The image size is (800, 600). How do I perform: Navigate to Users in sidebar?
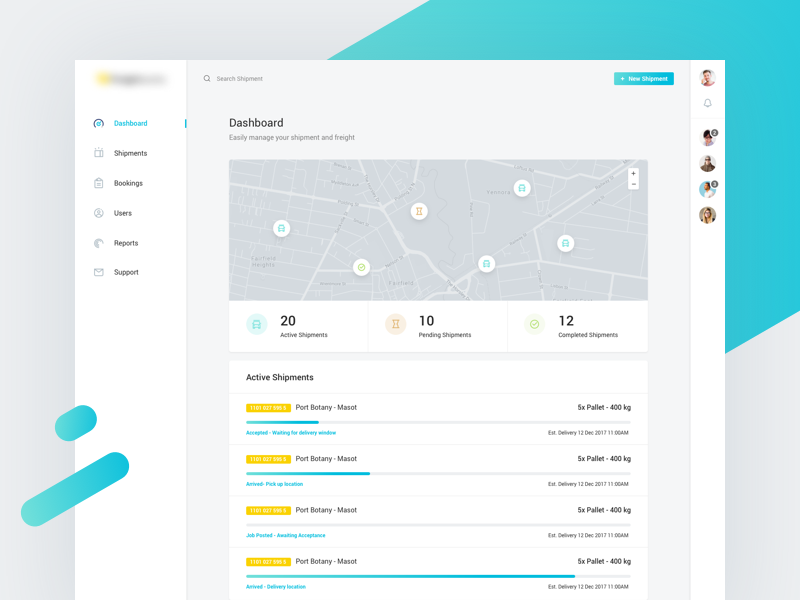click(x=122, y=213)
